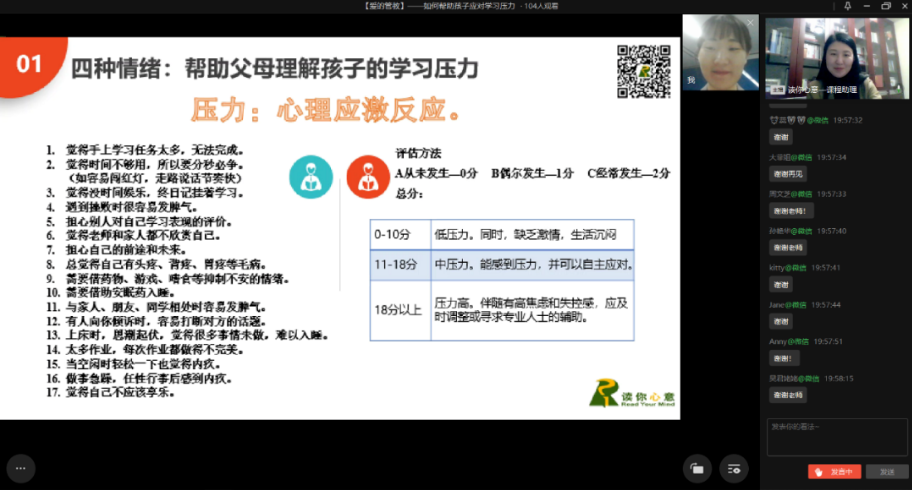Toggle the chat panel visibility eye icon
912x490 pixels.
[x=735, y=467]
